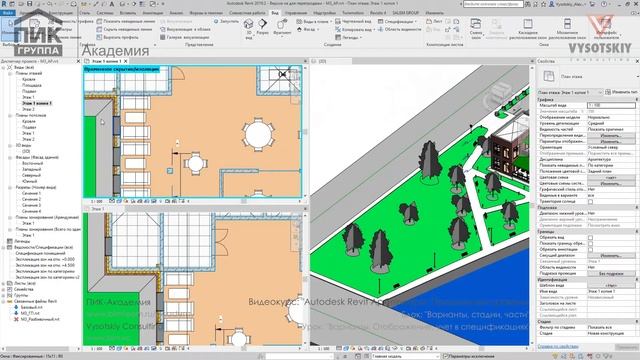Click Каскадное расположение окон
The image size is (640, 360).
[528, 29]
